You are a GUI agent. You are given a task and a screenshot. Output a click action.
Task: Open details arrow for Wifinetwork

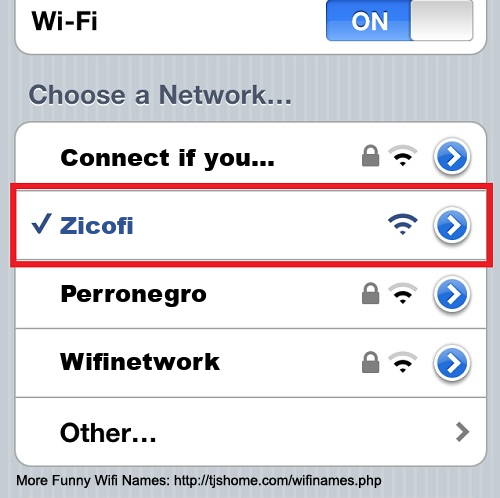pyautogui.click(x=452, y=363)
